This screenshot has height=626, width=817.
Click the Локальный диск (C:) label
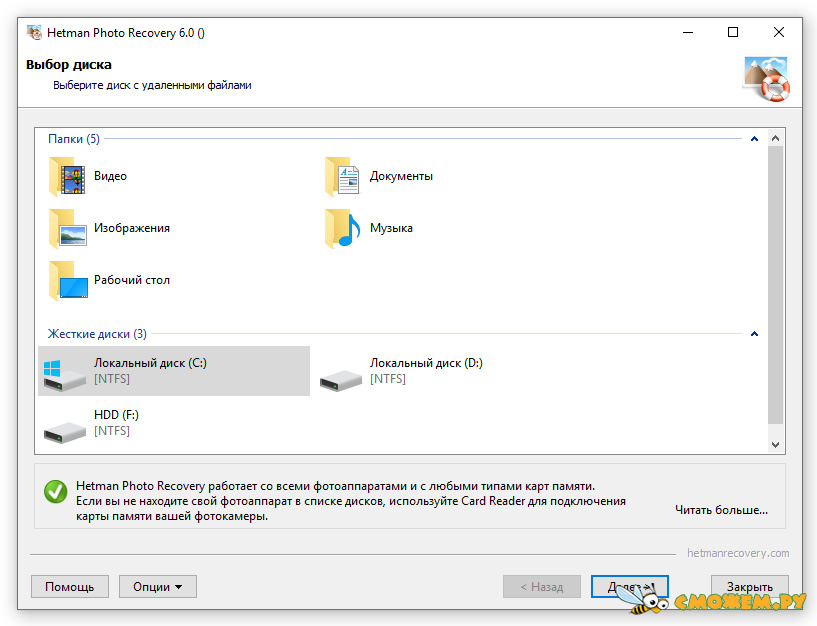point(150,363)
